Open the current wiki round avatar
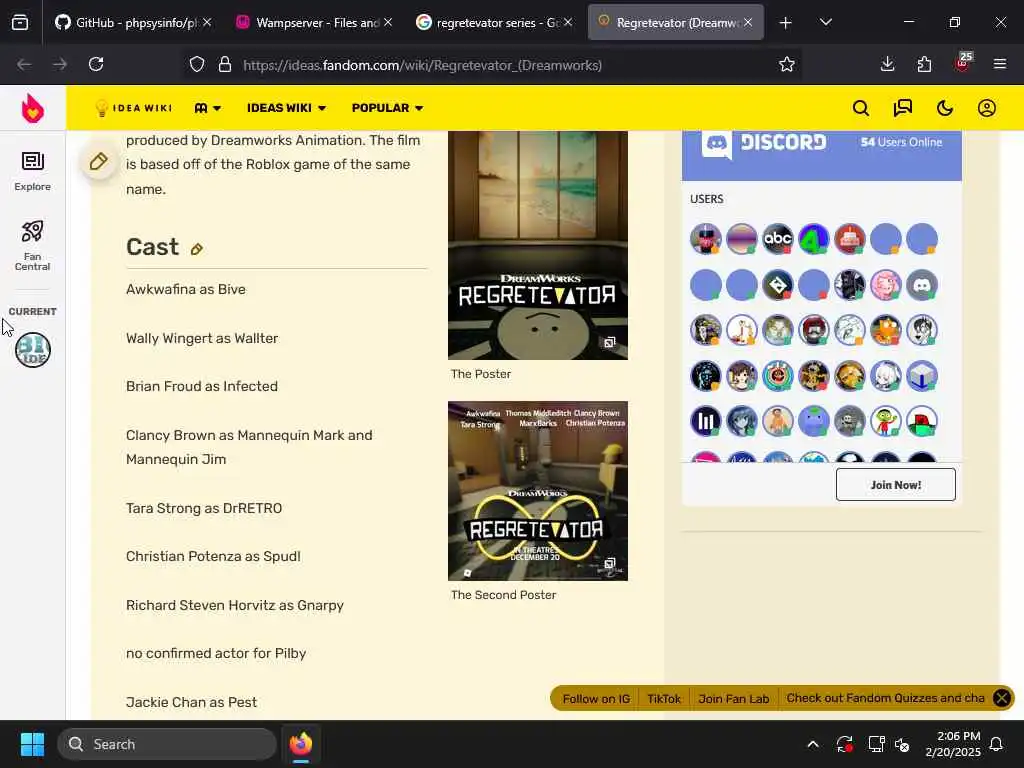 tap(33, 350)
